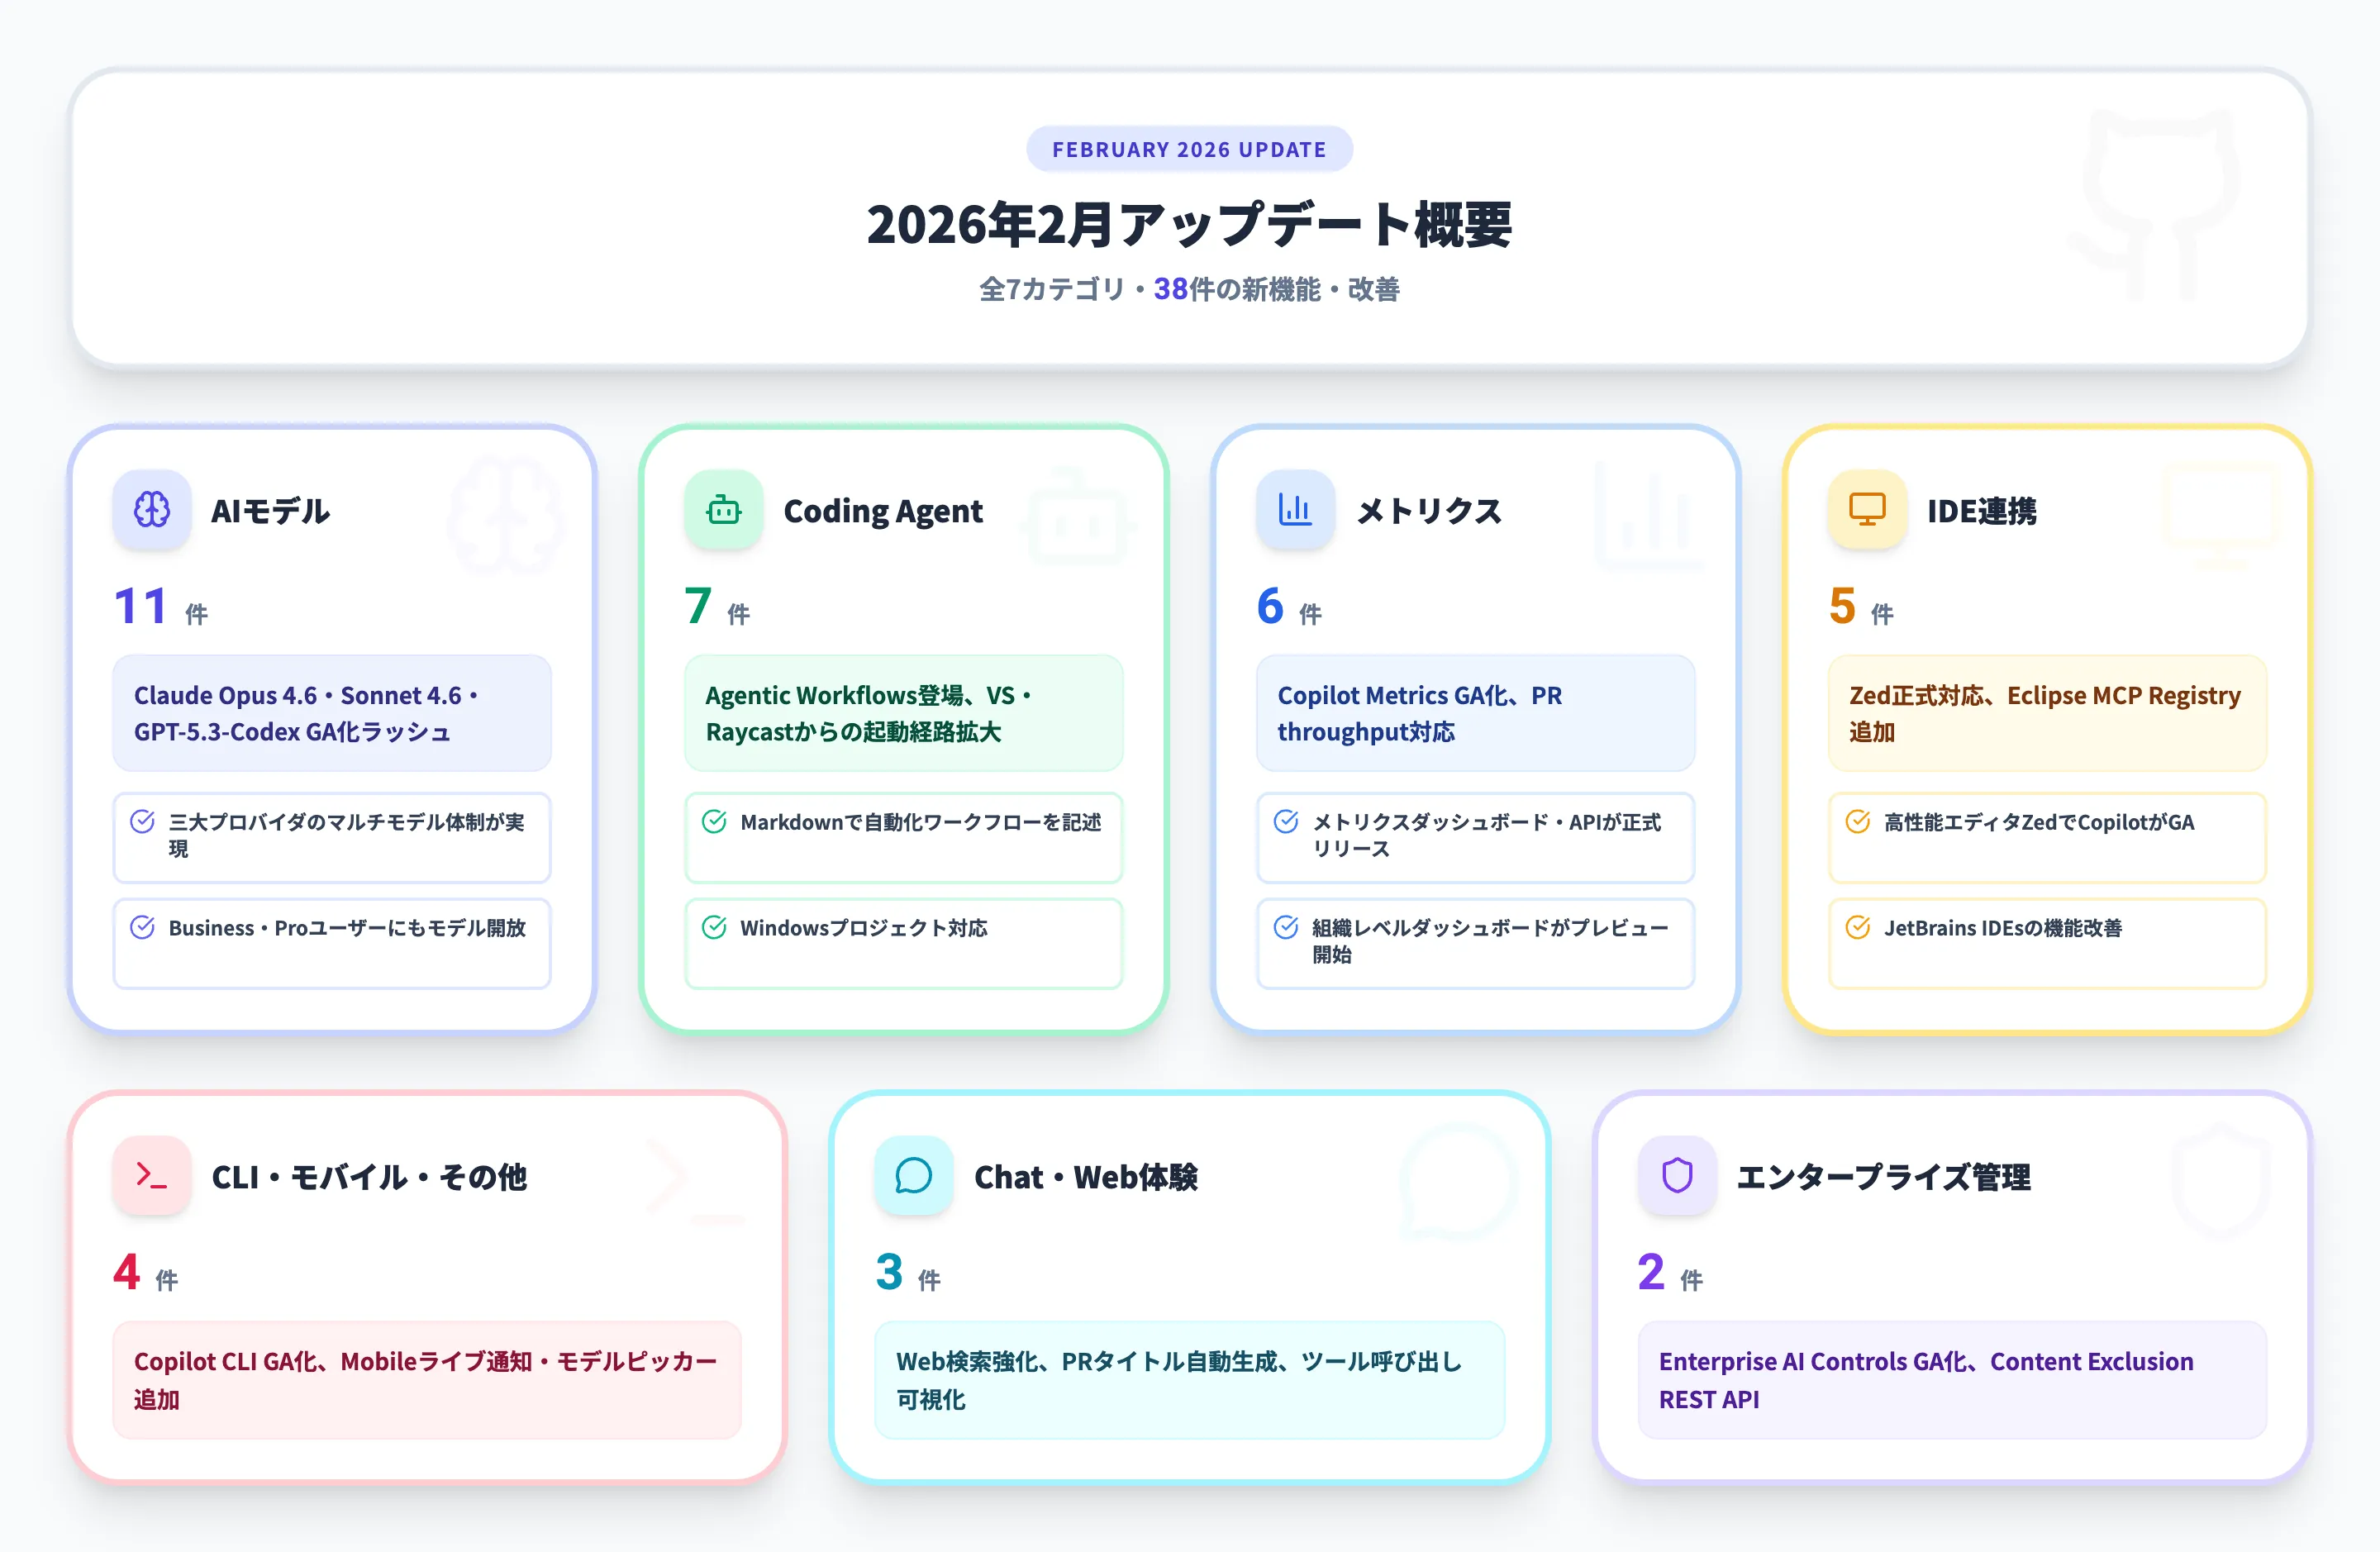
Task: Check the Business・Proユーザーにもモデル開放 item
Action: [x=141, y=927]
